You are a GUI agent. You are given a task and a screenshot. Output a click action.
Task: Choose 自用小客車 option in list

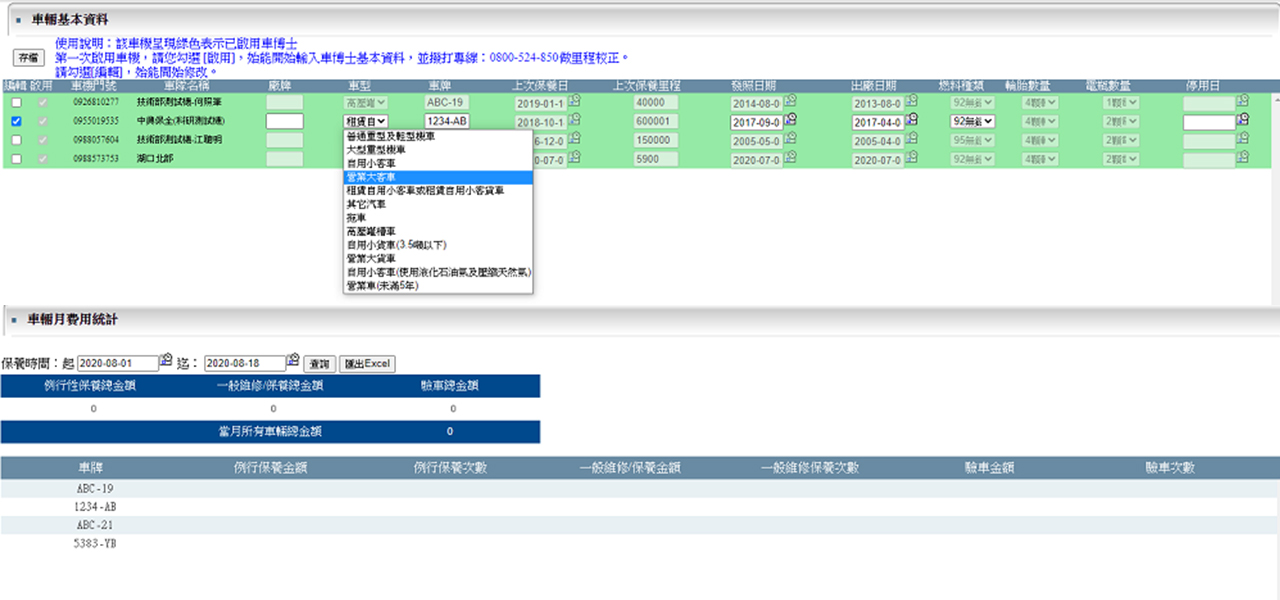tap(438, 162)
